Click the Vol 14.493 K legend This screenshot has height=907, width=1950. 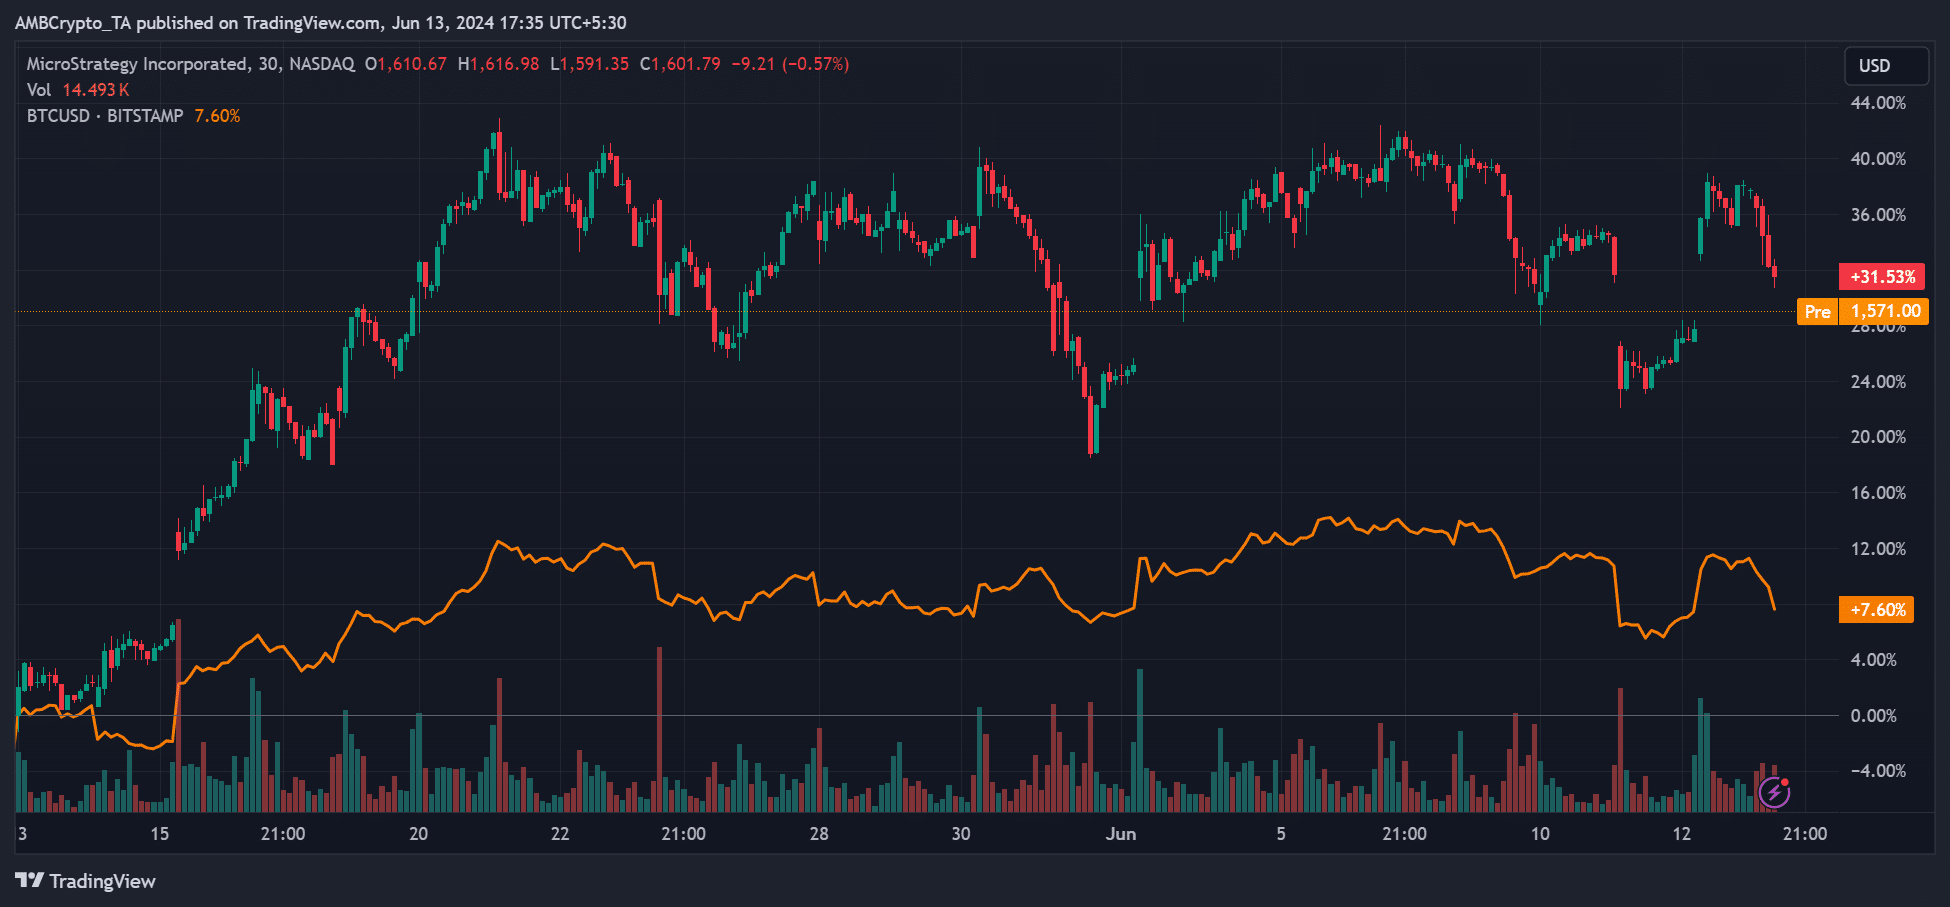(78, 90)
